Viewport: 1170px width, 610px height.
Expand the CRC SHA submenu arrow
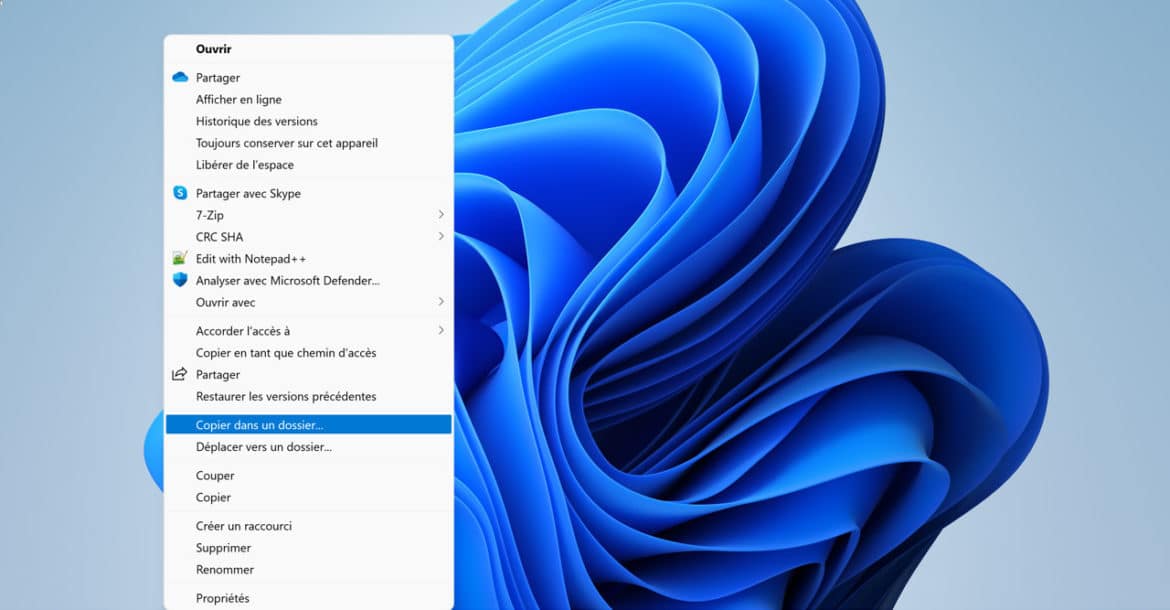pos(441,237)
